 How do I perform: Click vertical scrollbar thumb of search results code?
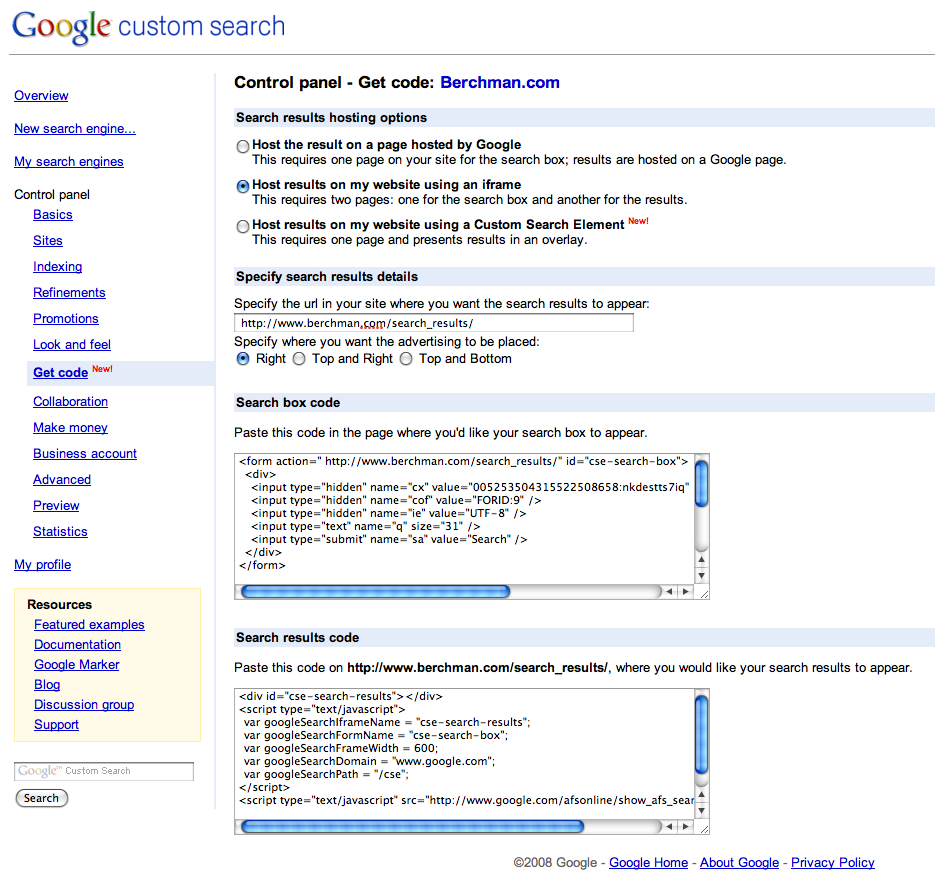click(x=701, y=734)
